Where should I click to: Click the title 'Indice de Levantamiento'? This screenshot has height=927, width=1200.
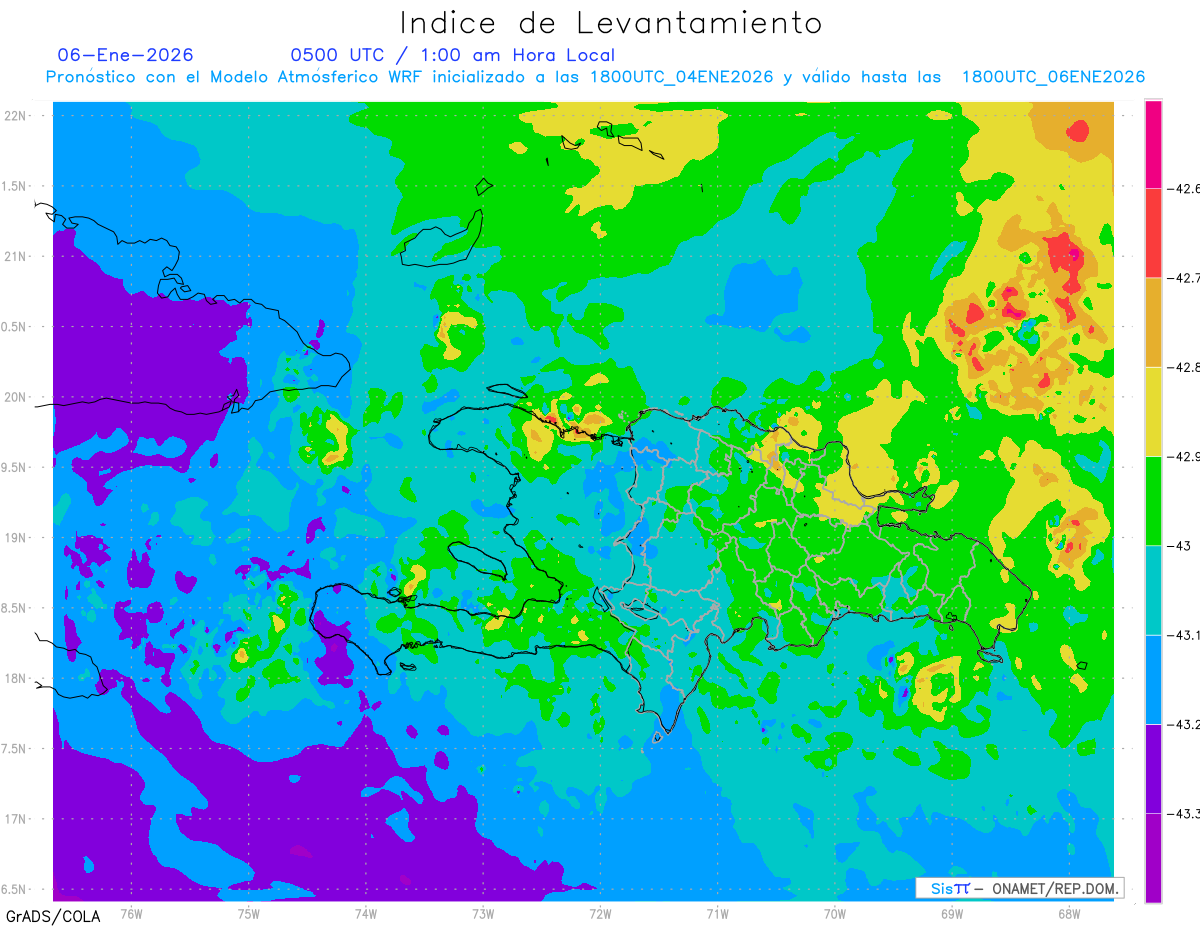pyautogui.click(x=611, y=23)
